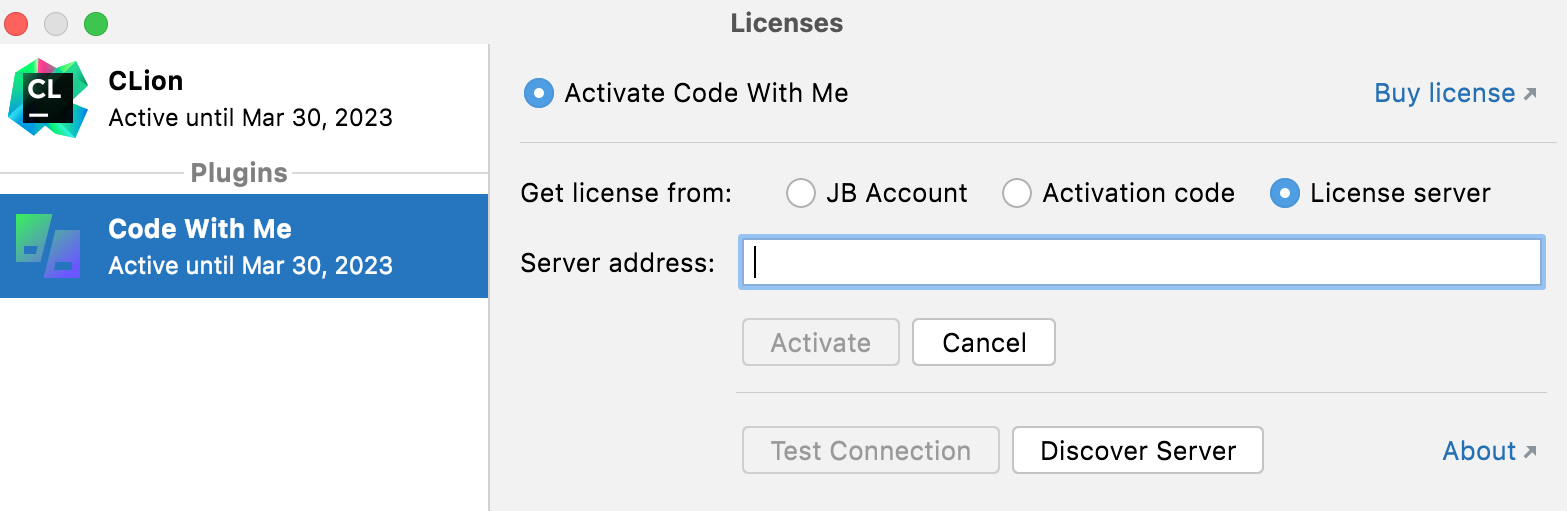Open the About link

click(1479, 452)
